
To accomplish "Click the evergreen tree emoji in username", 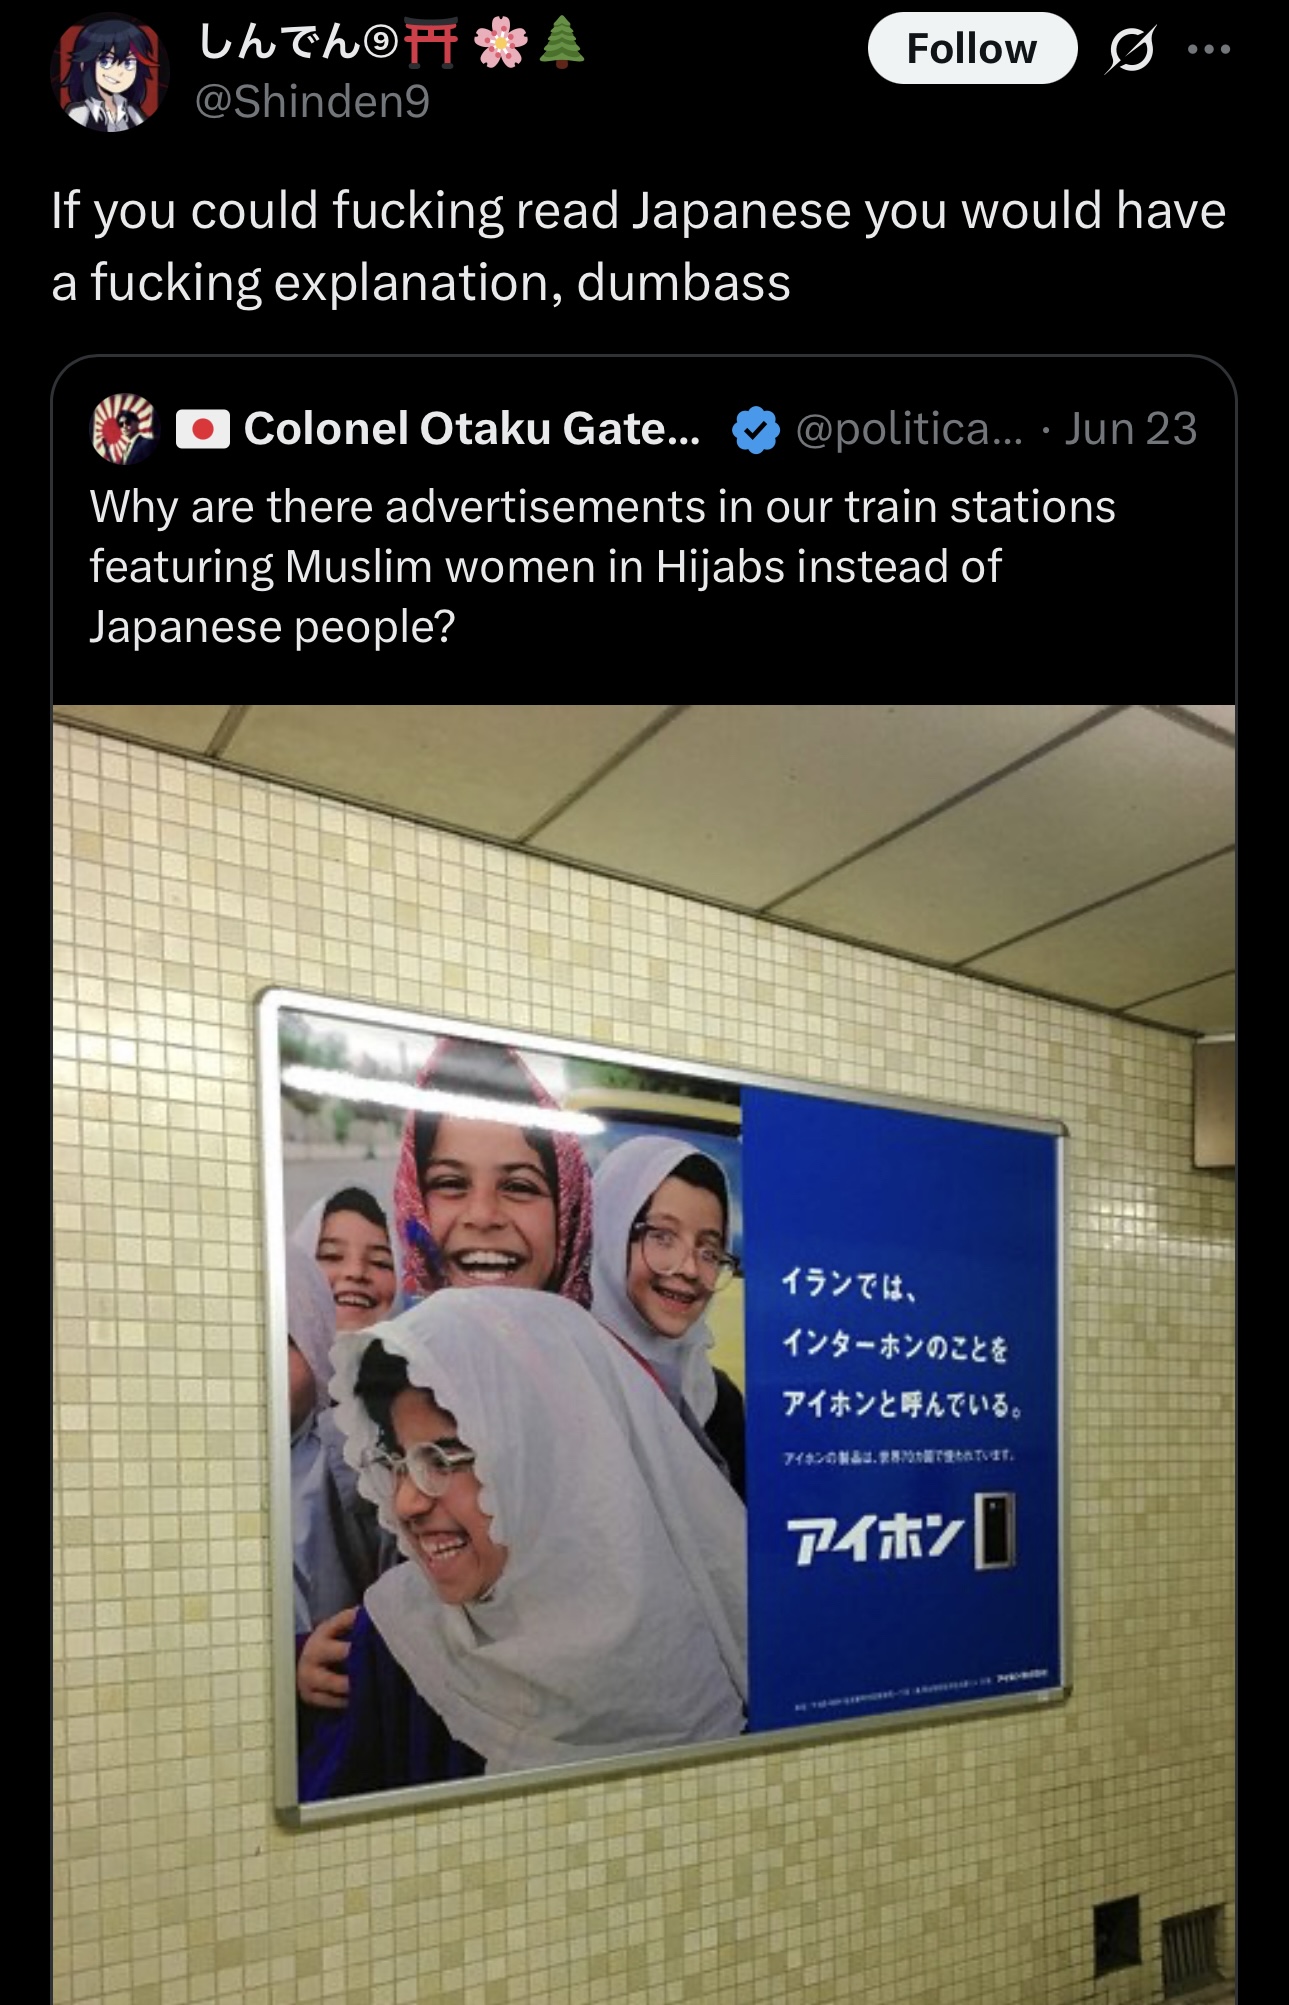I will 562,44.
